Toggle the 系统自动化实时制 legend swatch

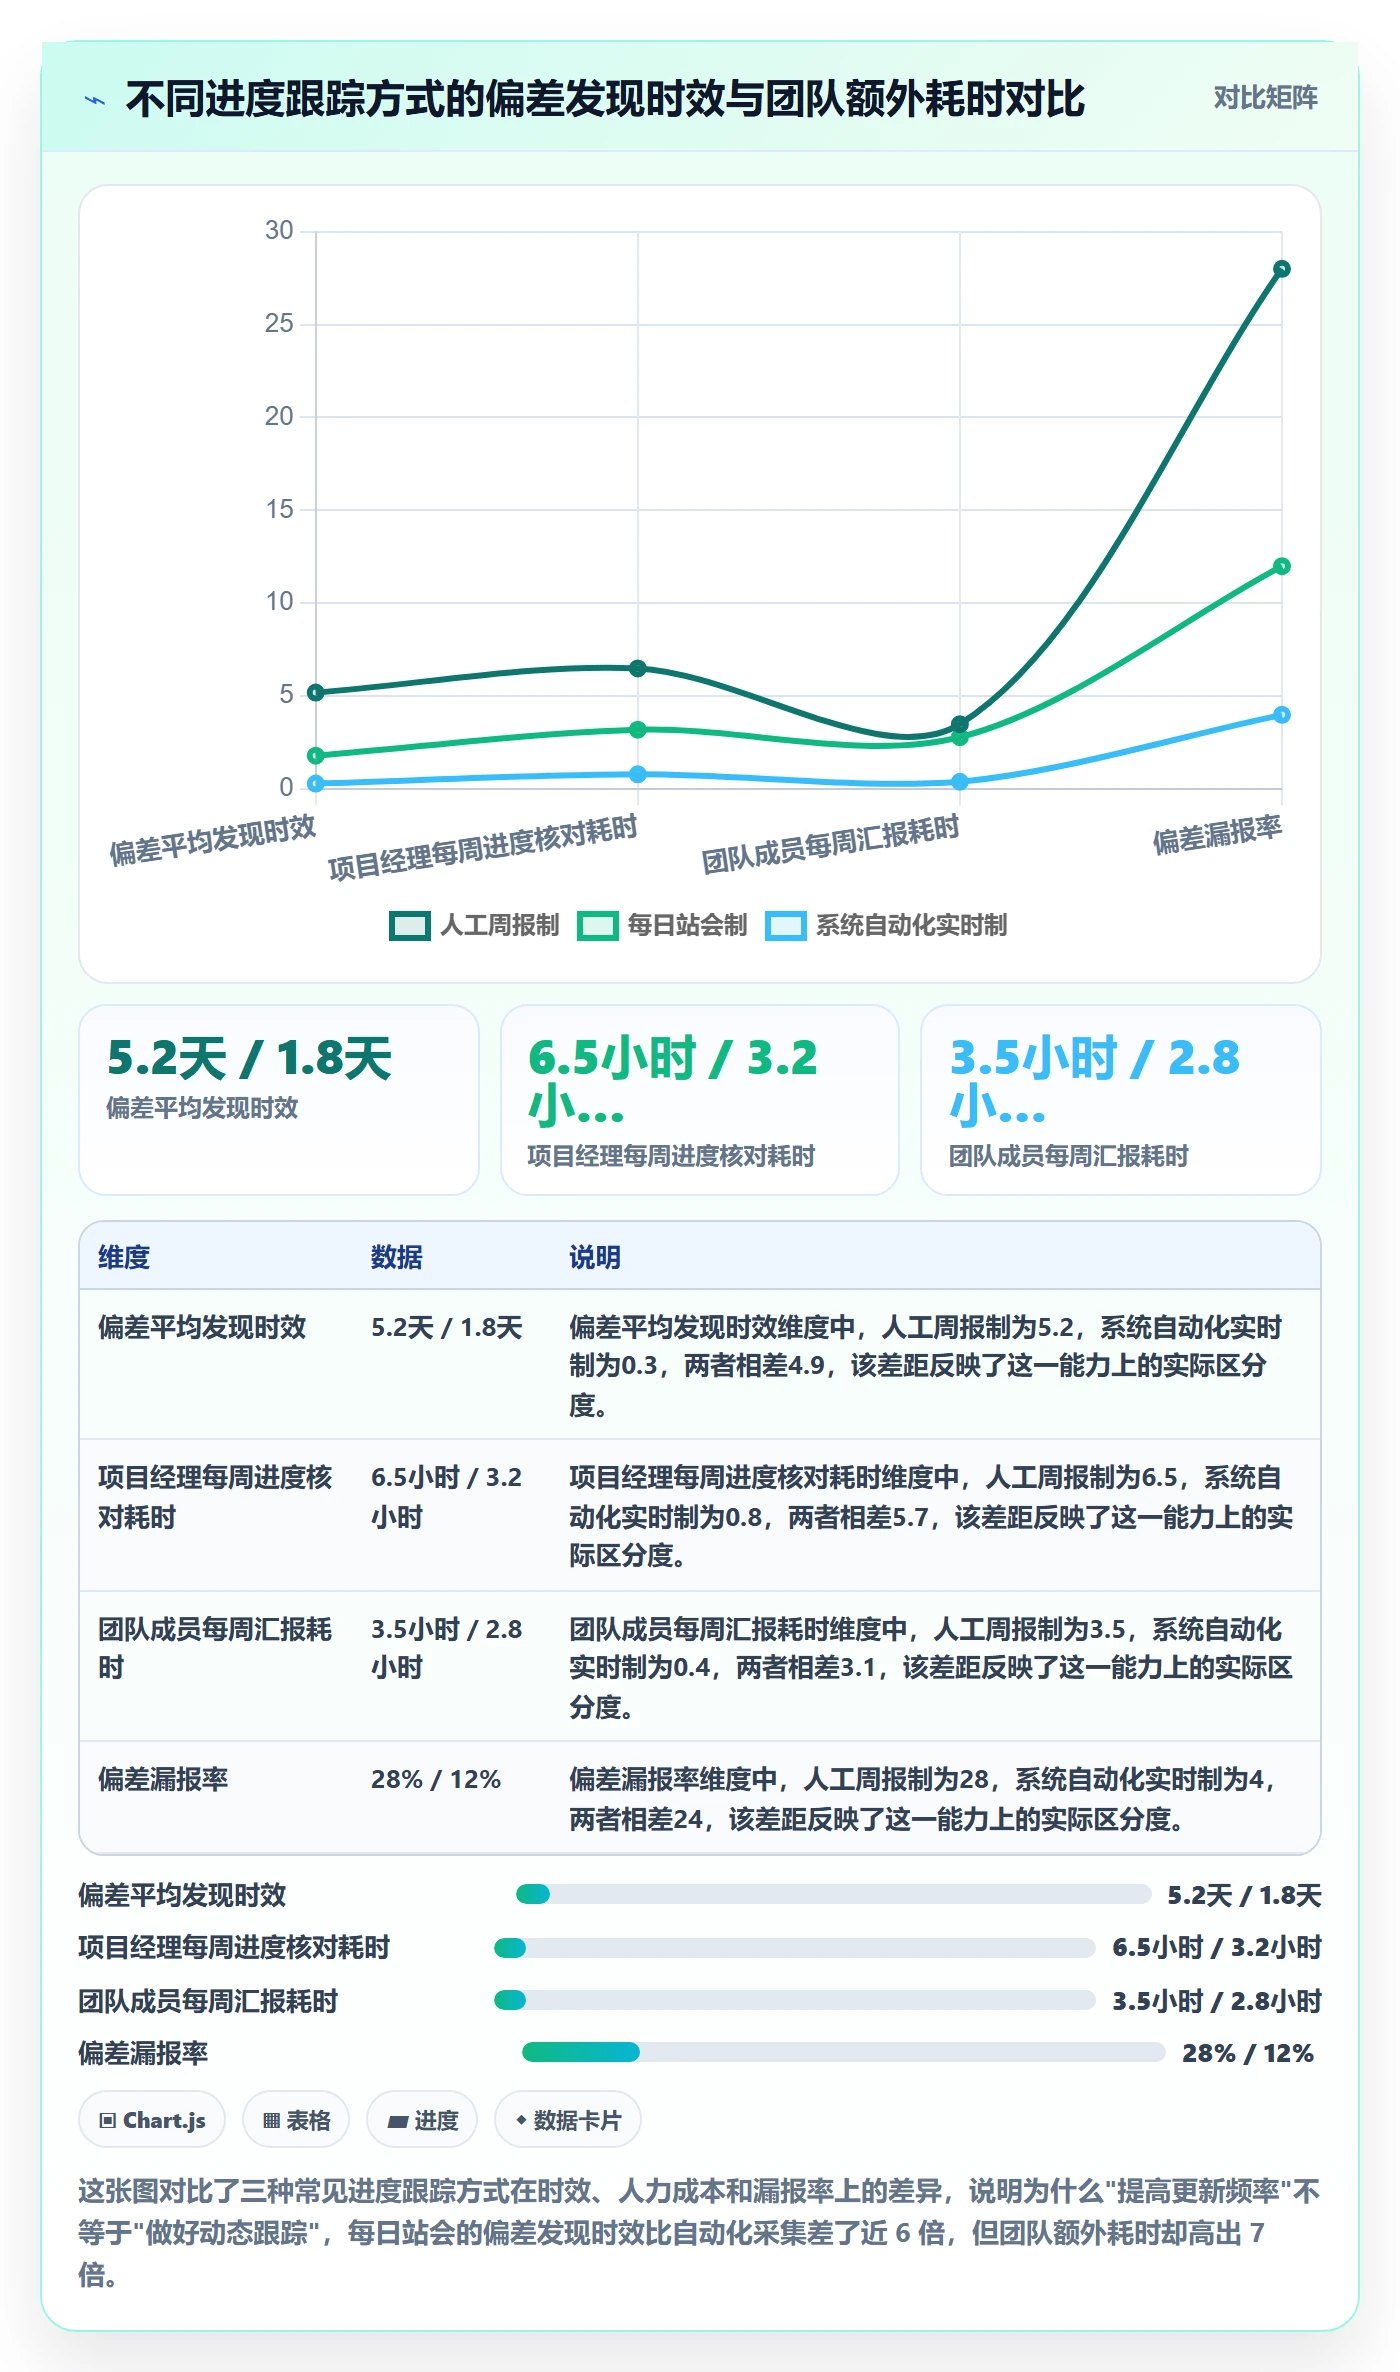786,926
